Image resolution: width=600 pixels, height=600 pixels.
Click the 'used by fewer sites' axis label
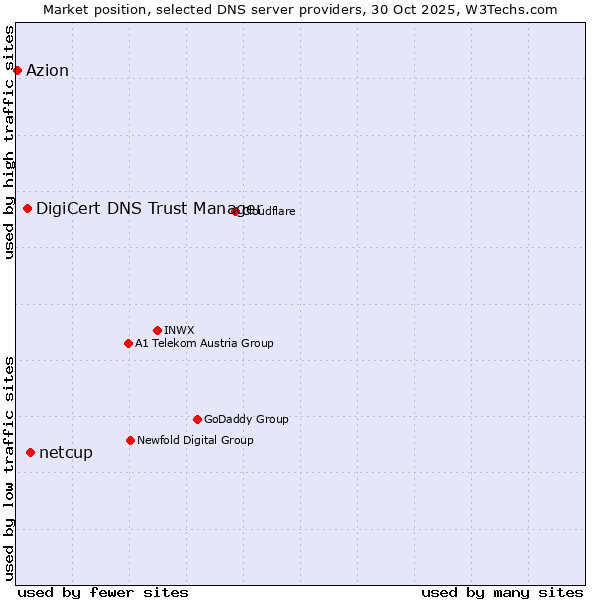(x=103, y=592)
